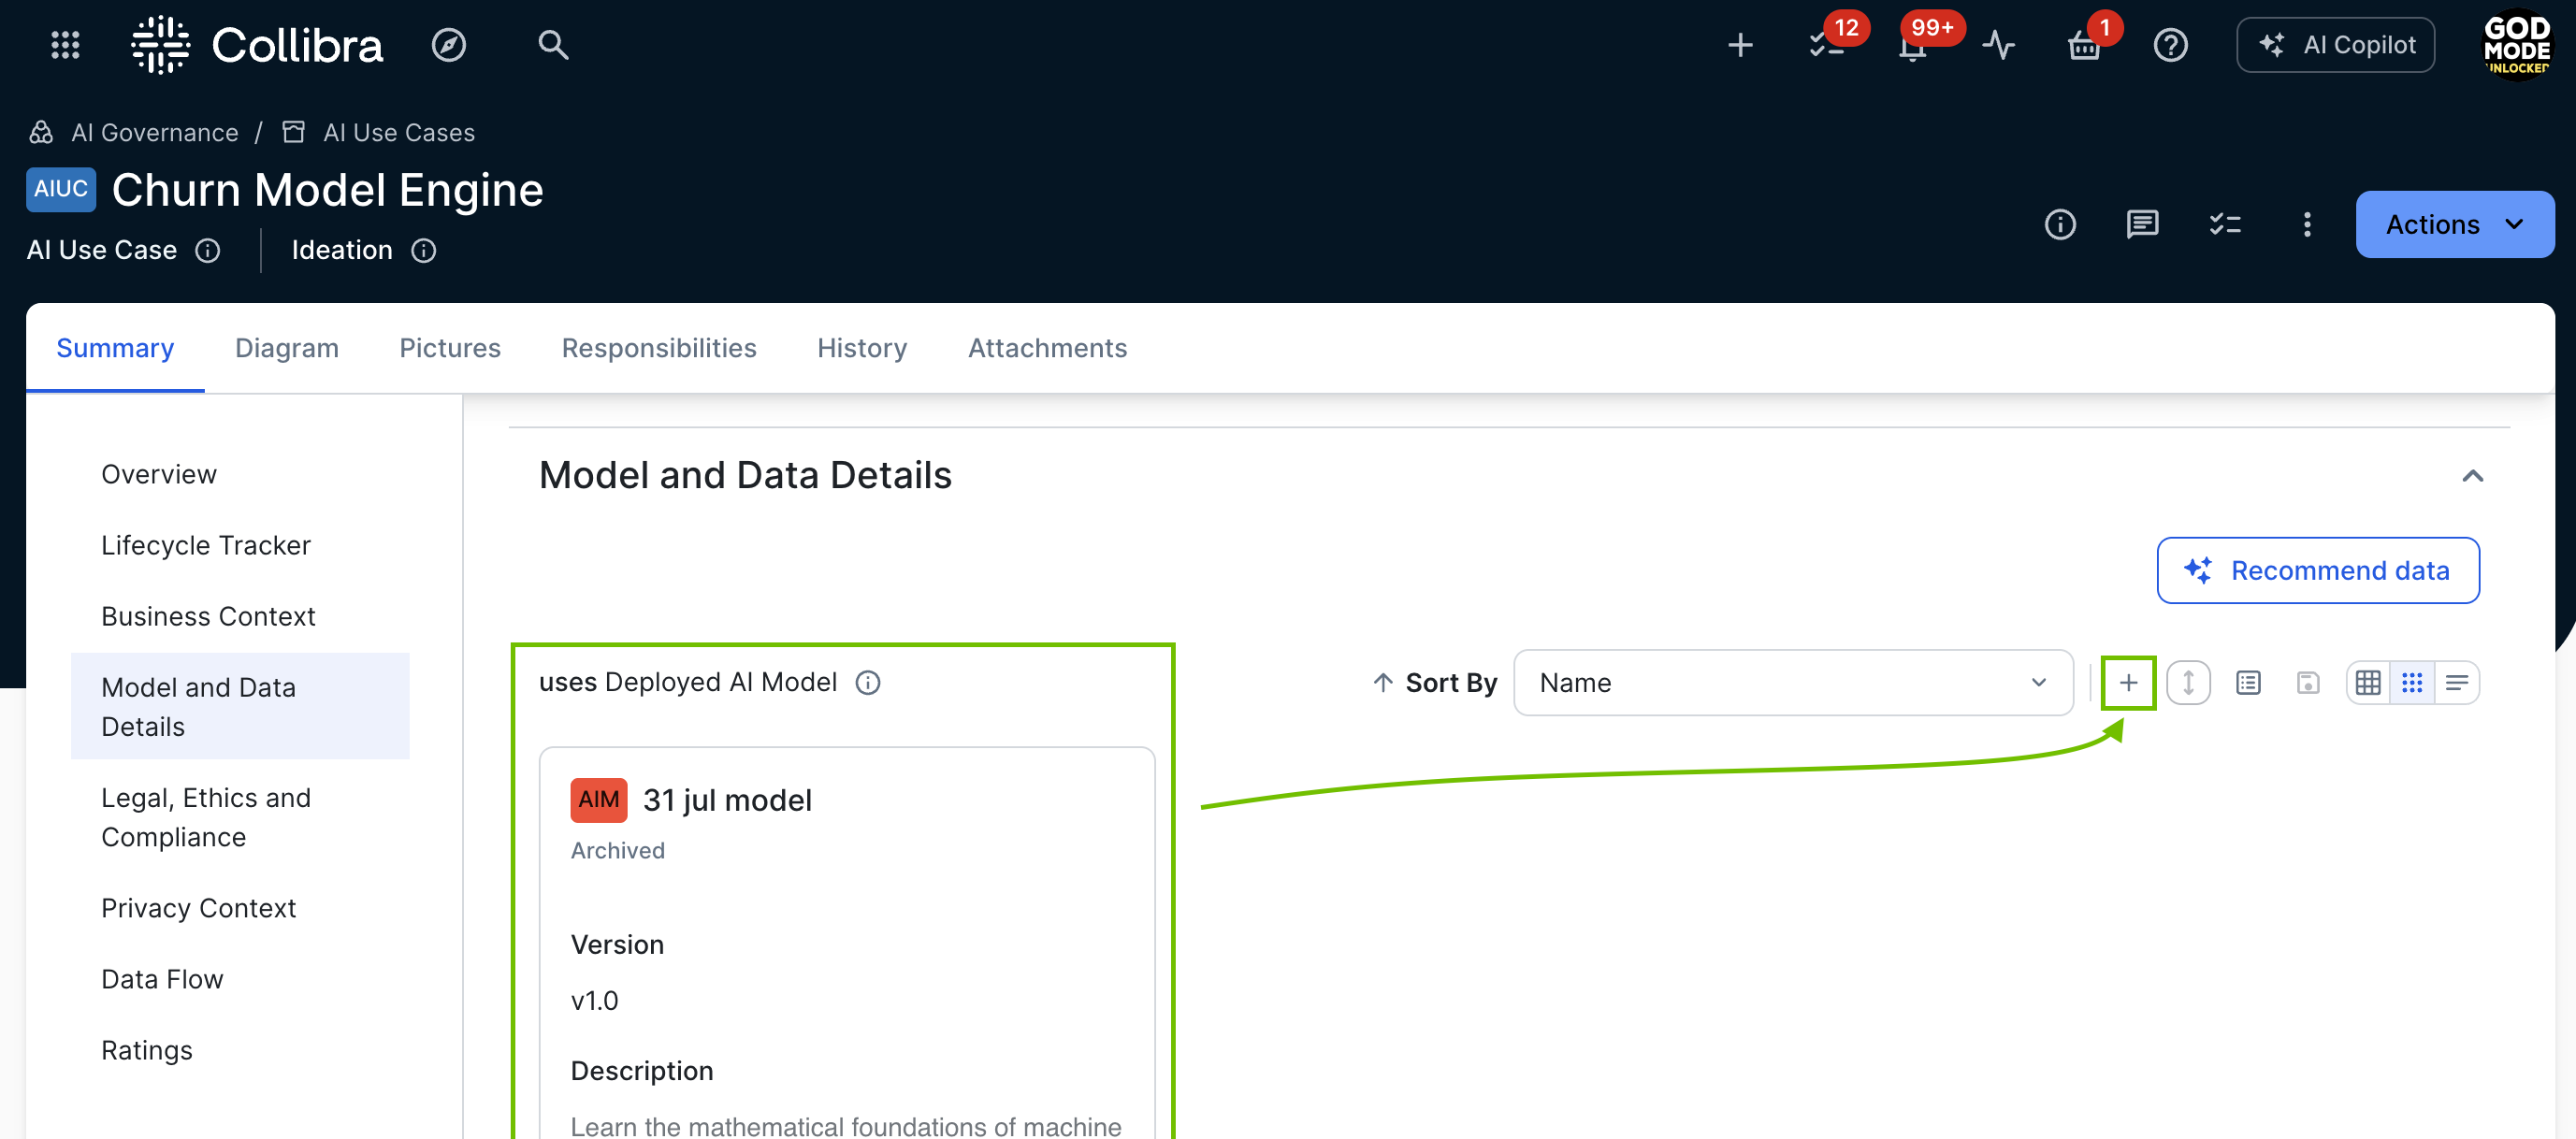Click the Recommend data button
Screen dimensions: 2576x1139
click(x=2317, y=570)
